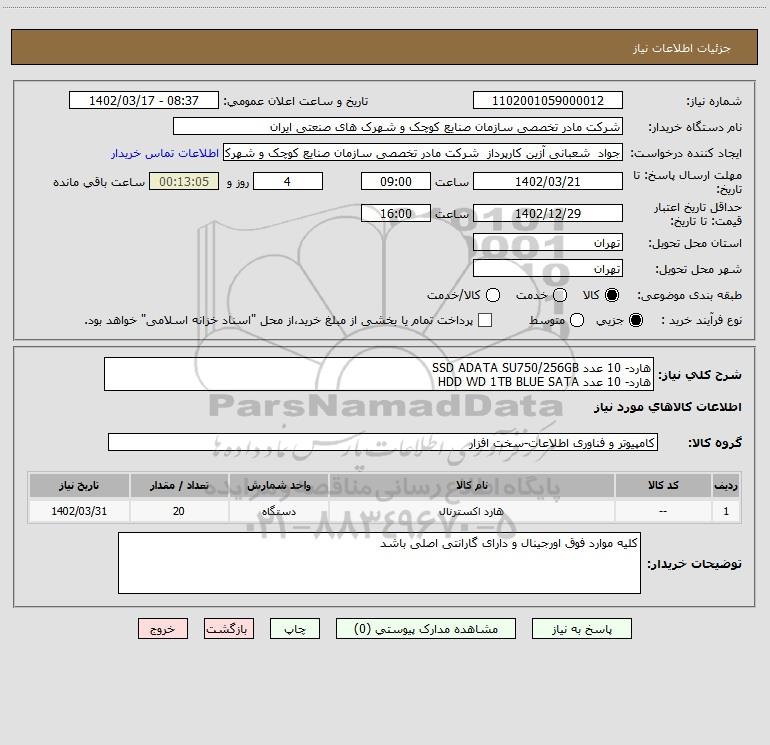The width and height of the screenshot is (770, 745).
Task: Select the کالا/خدمت radio option
Action: pos(493,295)
